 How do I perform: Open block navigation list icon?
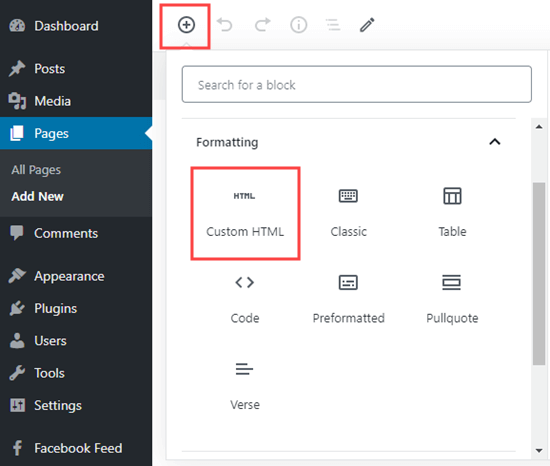coord(333,25)
